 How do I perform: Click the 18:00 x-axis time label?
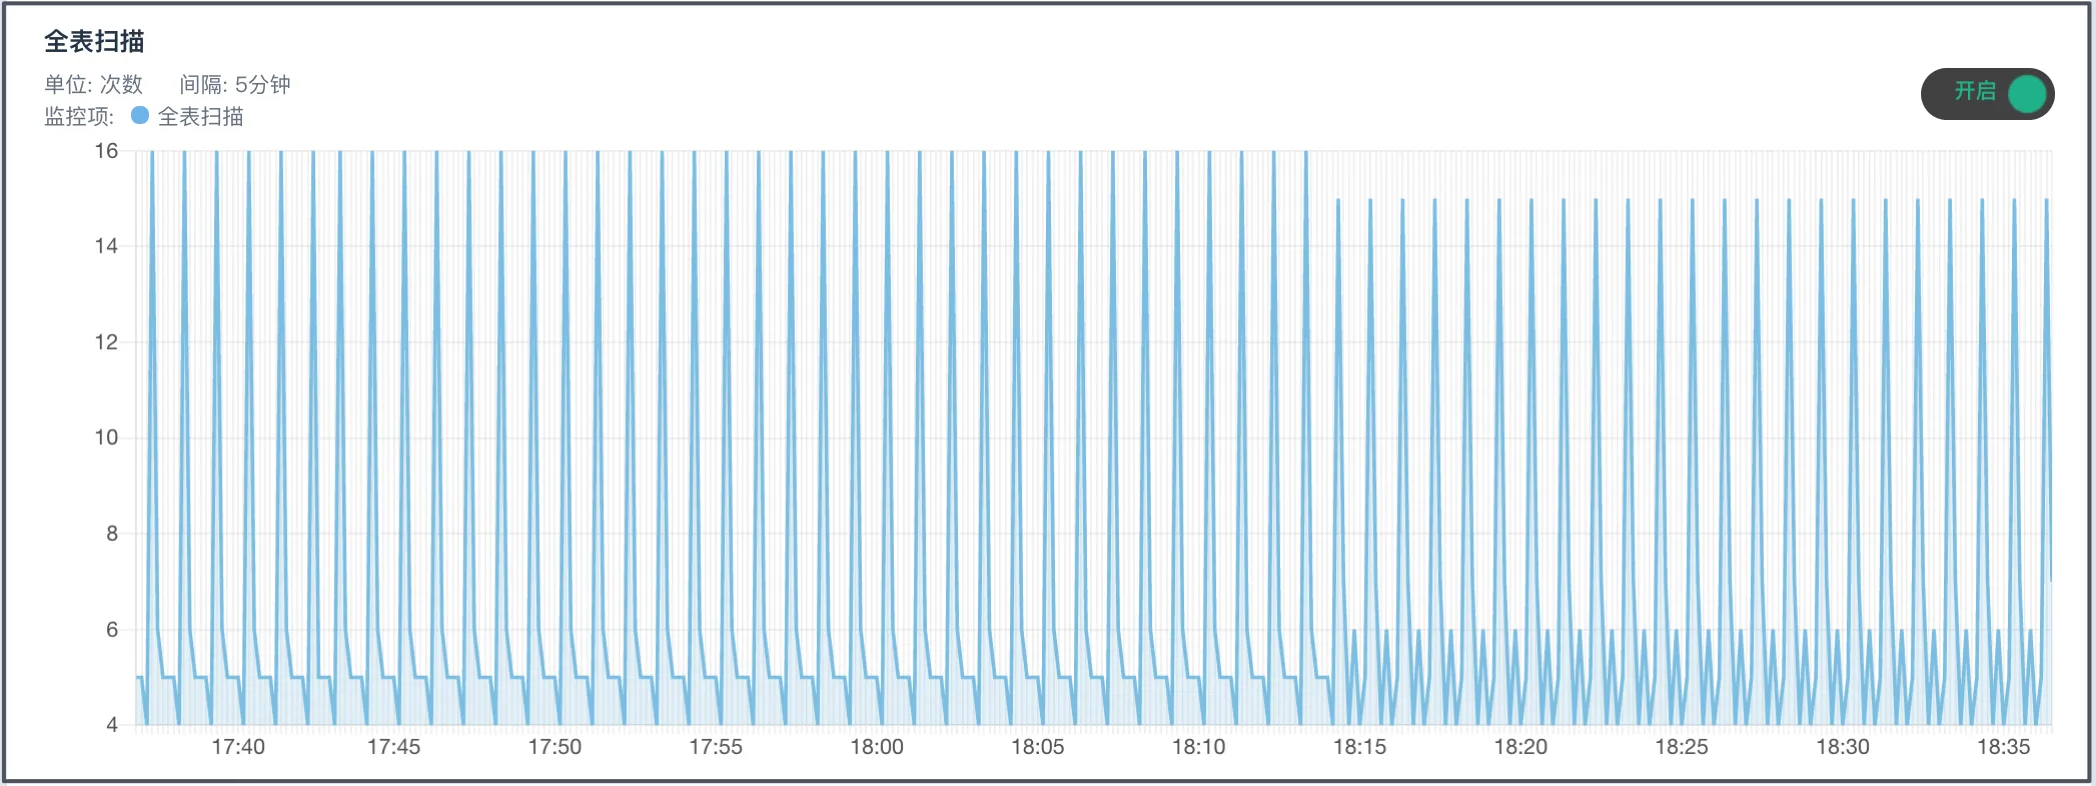tap(877, 747)
